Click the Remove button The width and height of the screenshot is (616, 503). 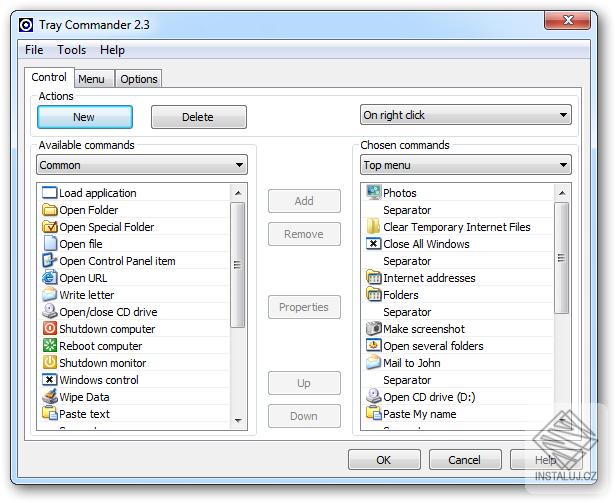point(304,234)
